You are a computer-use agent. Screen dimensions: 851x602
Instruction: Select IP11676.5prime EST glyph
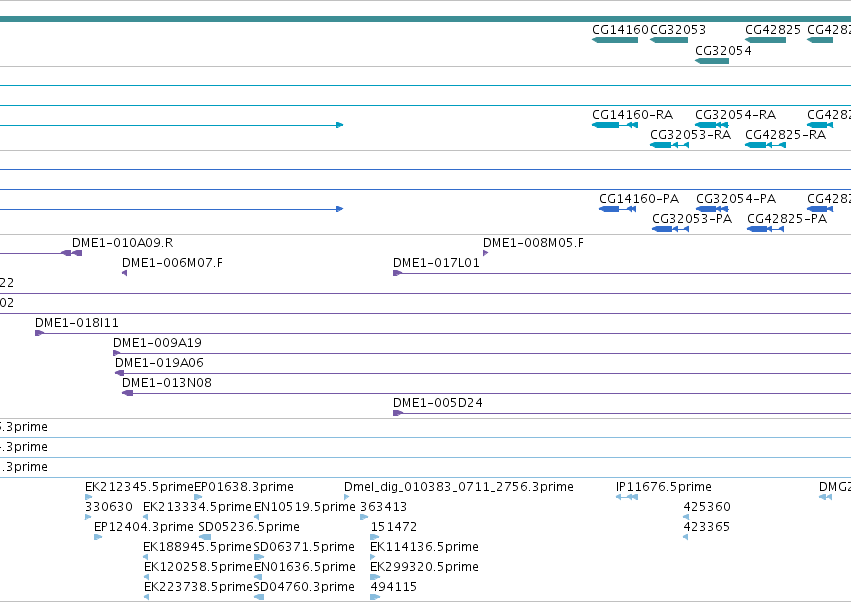point(627,497)
